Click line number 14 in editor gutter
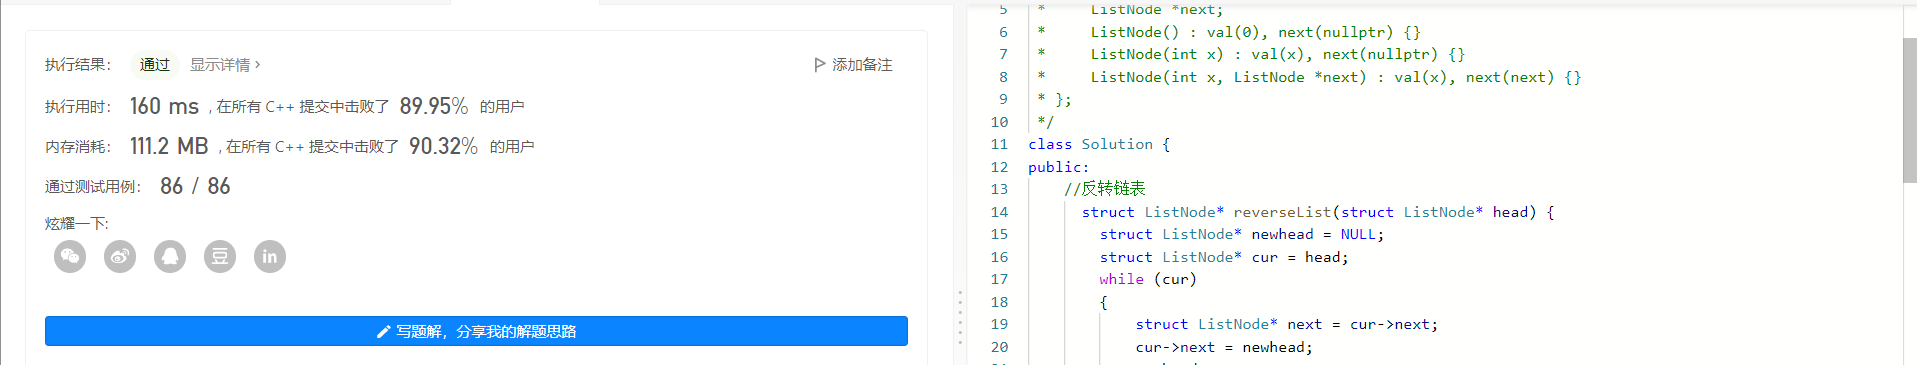This screenshot has width=1917, height=365. [999, 212]
